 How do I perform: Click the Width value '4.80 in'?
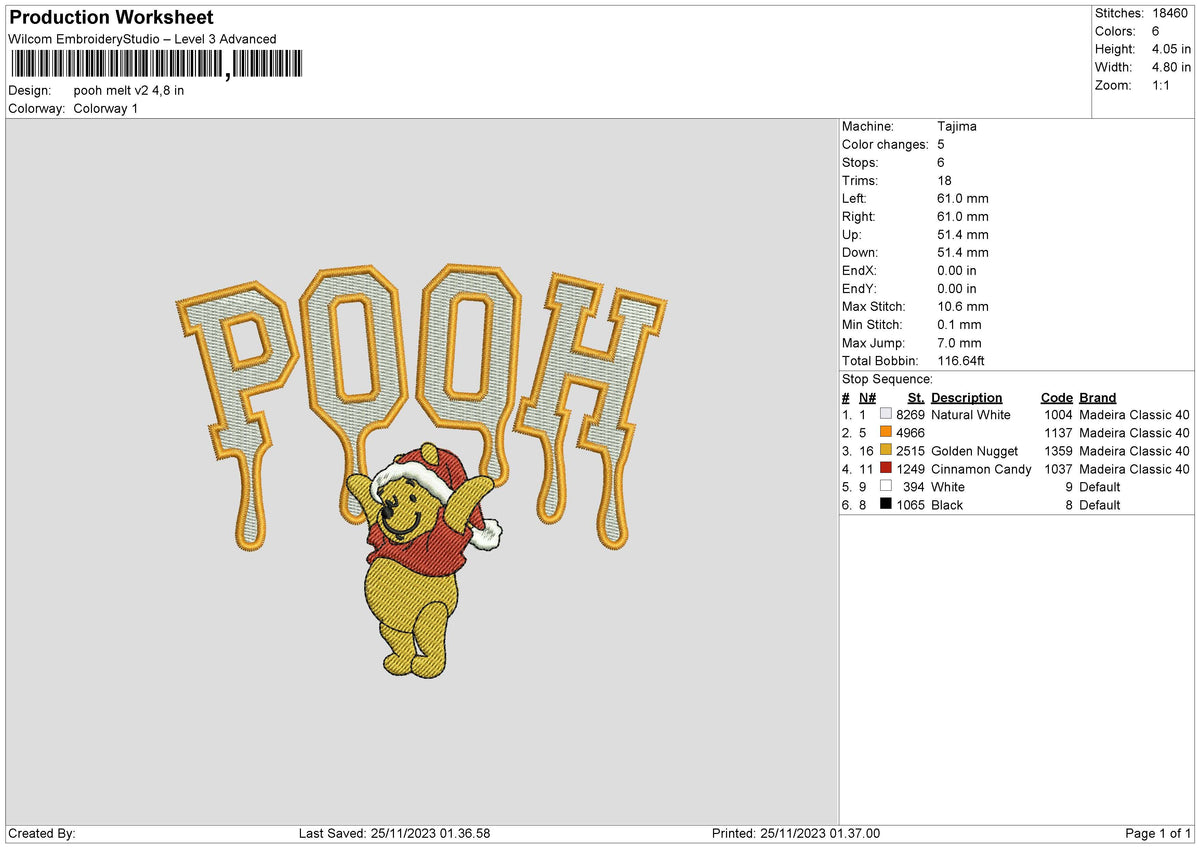(1171, 67)
